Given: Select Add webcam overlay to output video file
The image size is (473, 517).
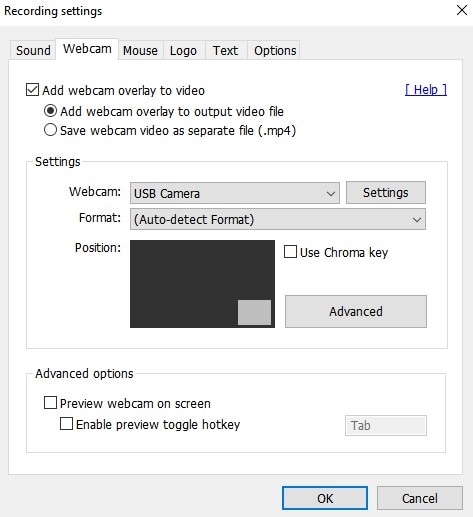Looking at the screenshot, I should [x=50, y=111].
